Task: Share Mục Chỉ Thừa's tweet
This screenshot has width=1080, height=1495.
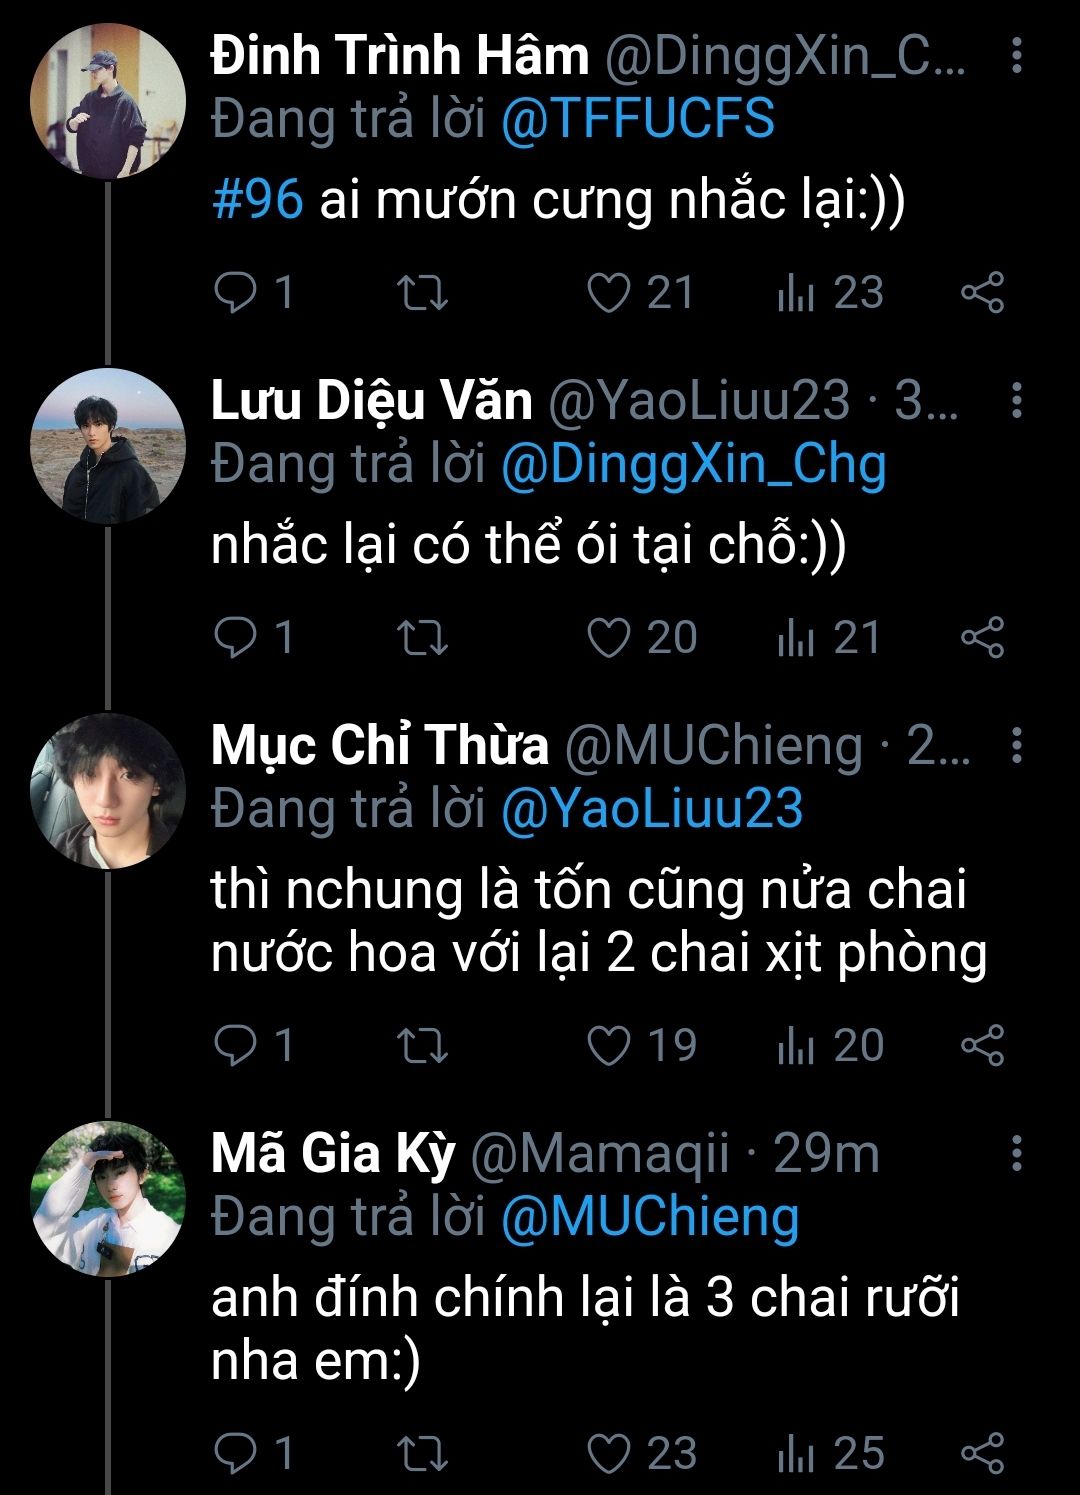Action: (982, 1045)
